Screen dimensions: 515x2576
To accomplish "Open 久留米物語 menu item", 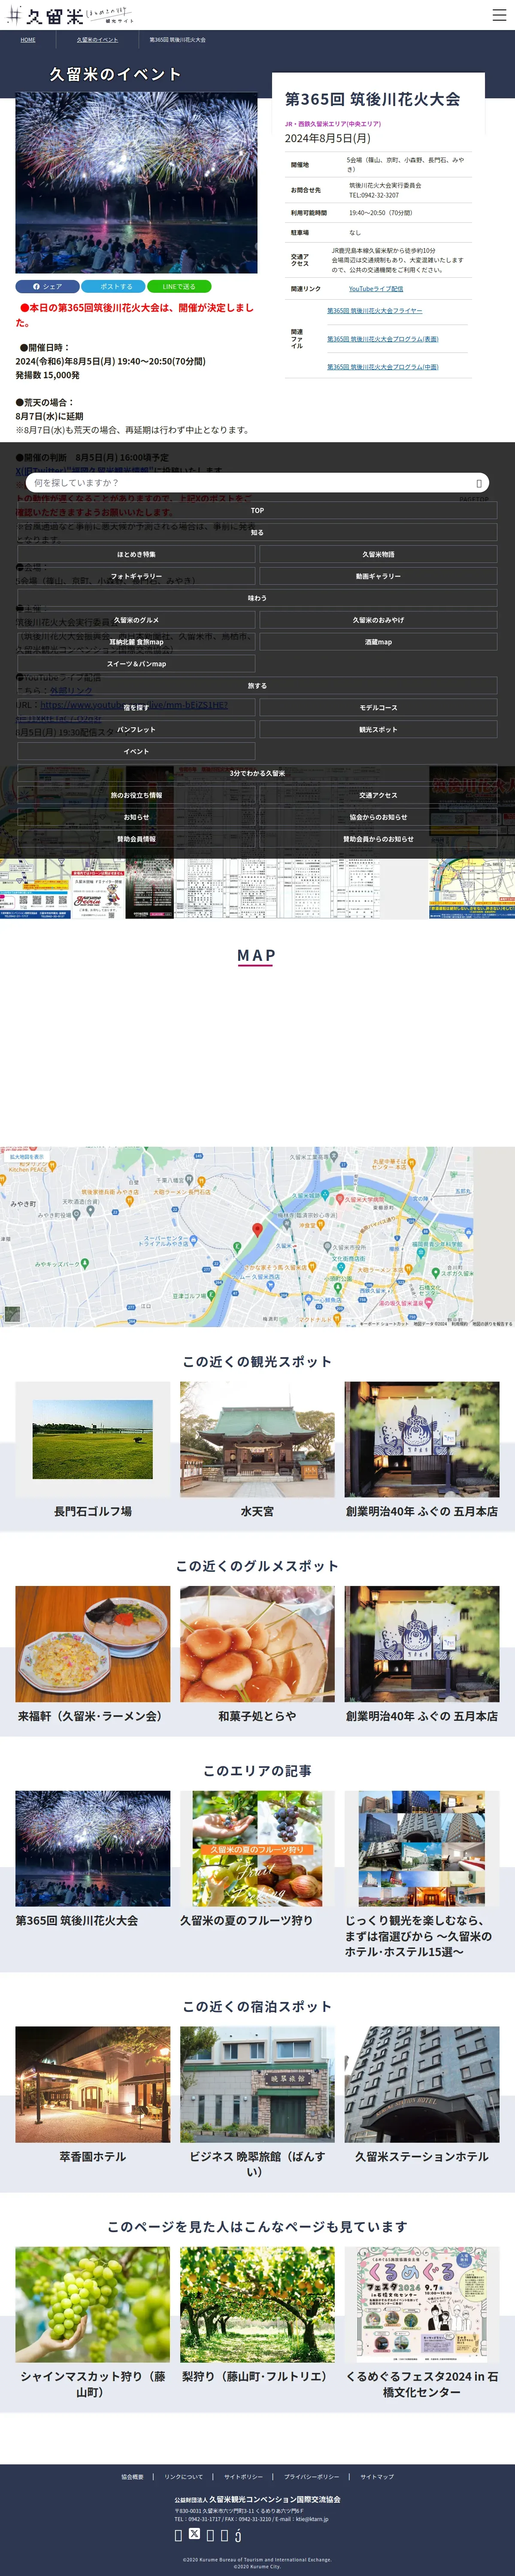I will tap(378, 554).
